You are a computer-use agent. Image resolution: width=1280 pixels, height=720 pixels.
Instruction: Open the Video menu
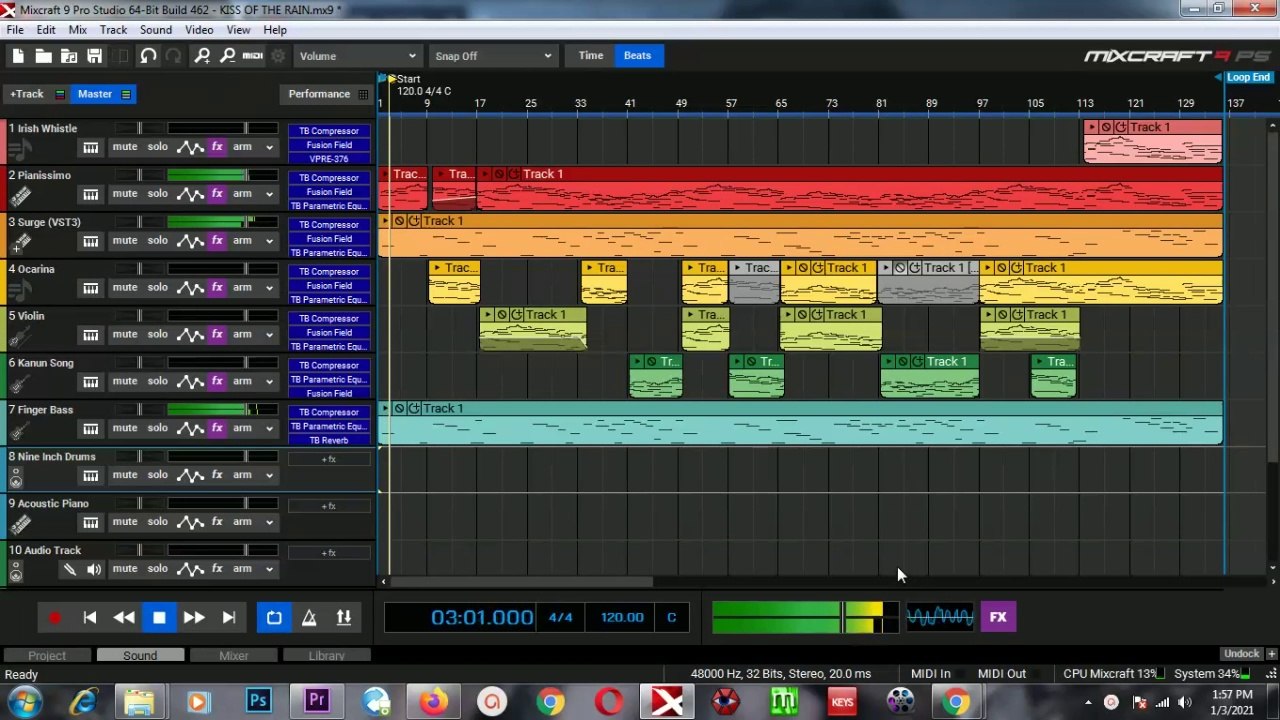point(199,30)
